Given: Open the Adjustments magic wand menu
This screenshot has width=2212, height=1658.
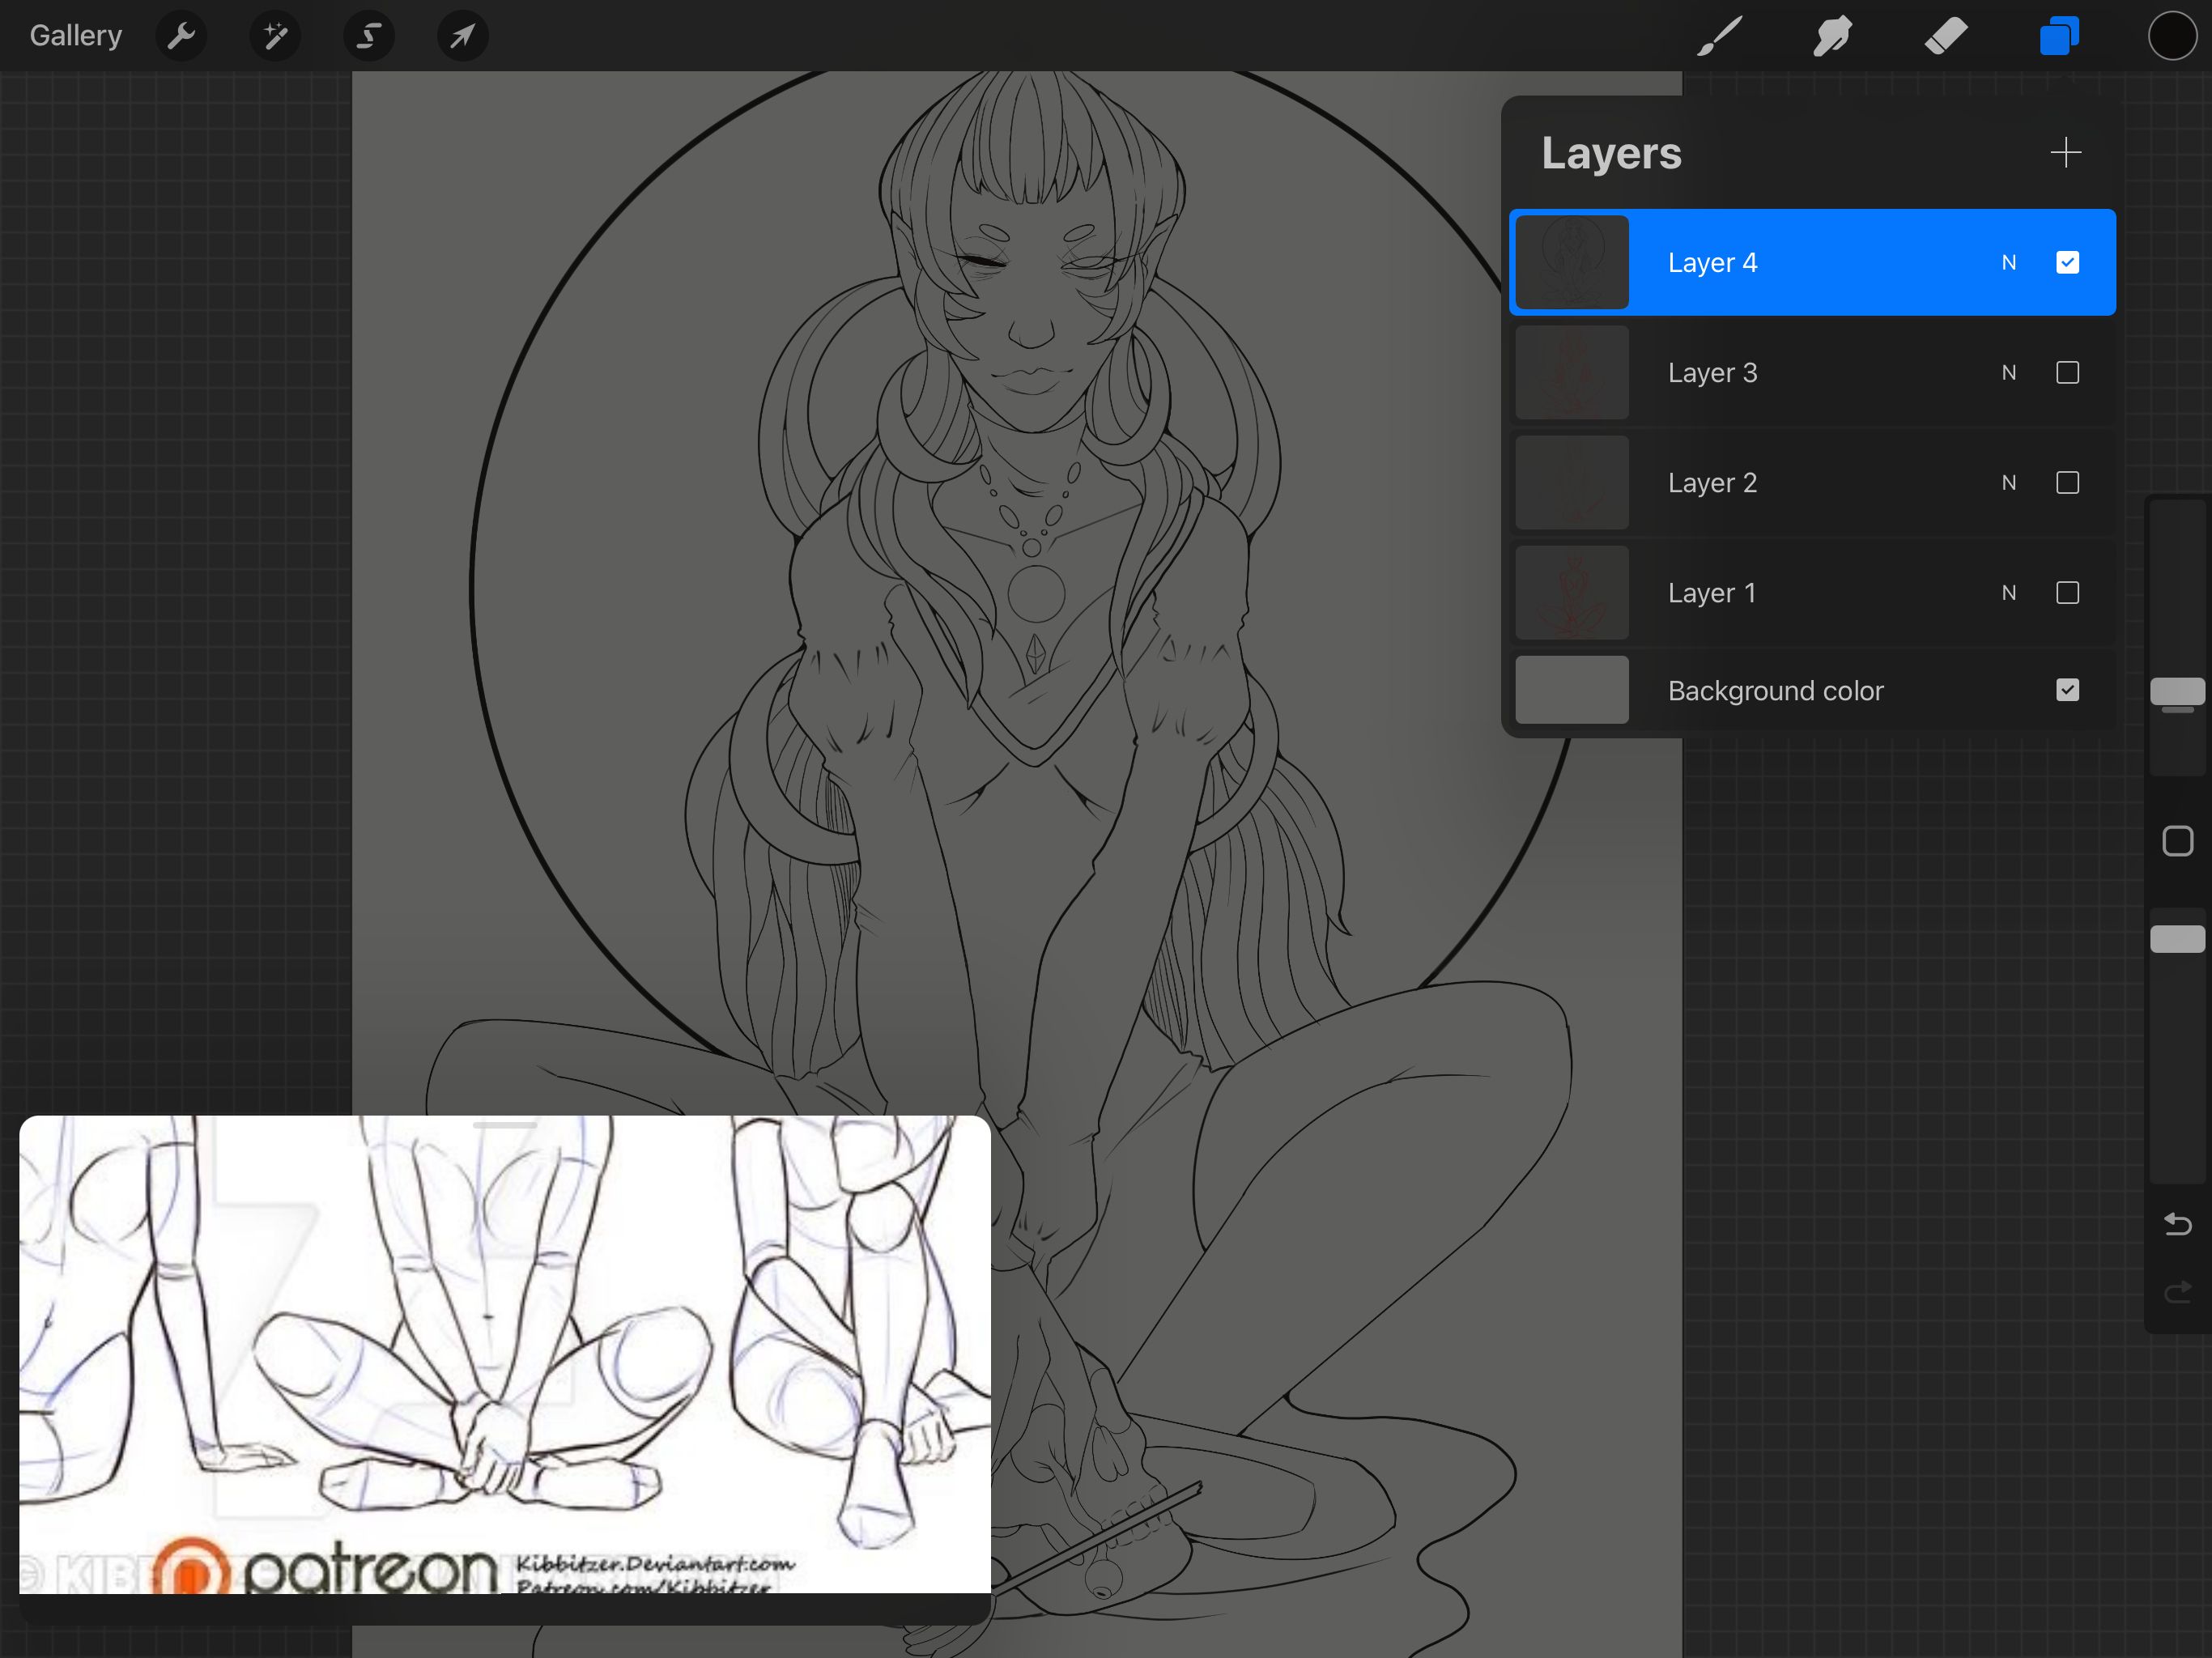Looking at the screenshot, I should pyautogui.click(x=275, y=36).
